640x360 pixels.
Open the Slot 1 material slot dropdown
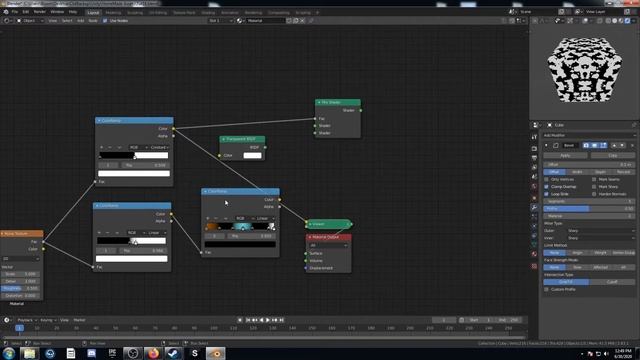(221, 20)
